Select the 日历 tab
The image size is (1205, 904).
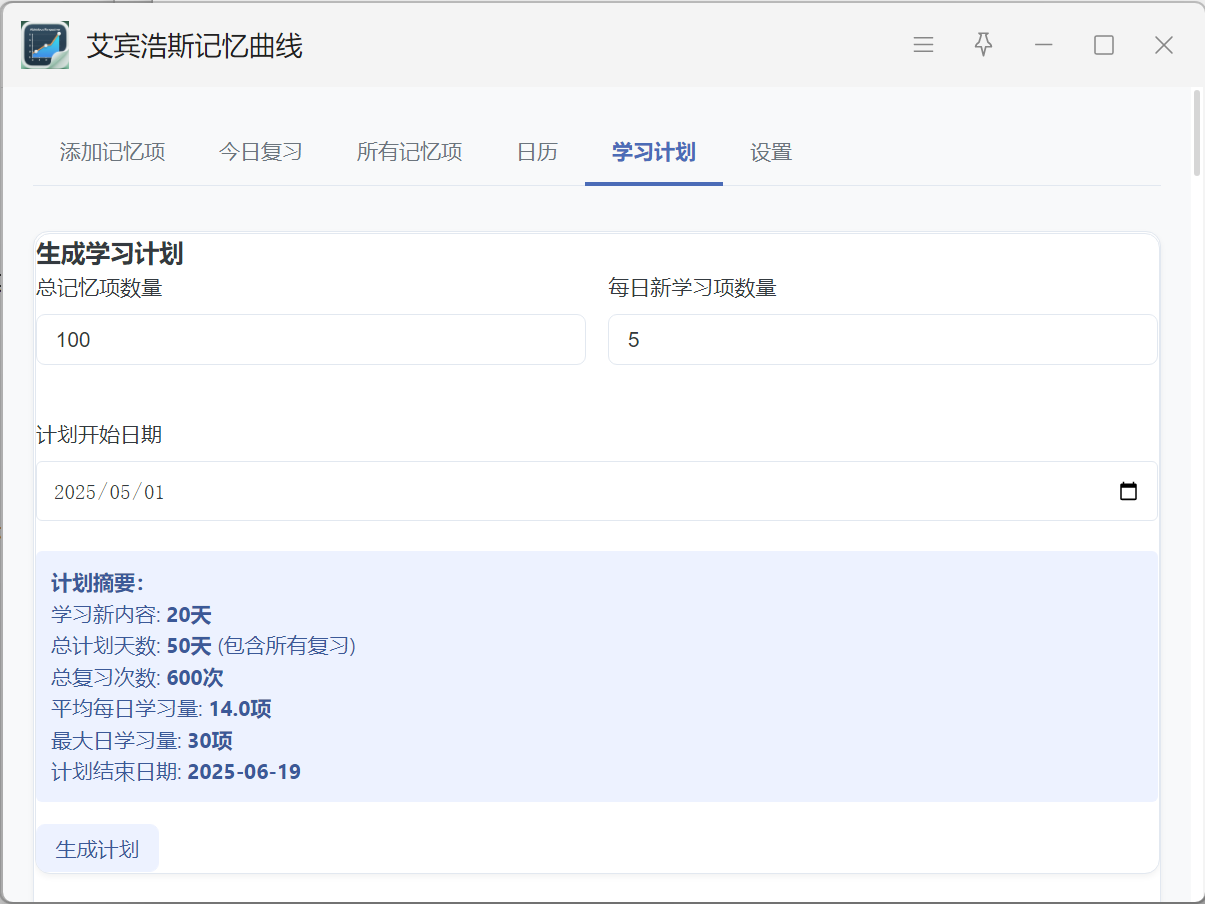pyautogui.click(x=537, y=153)
